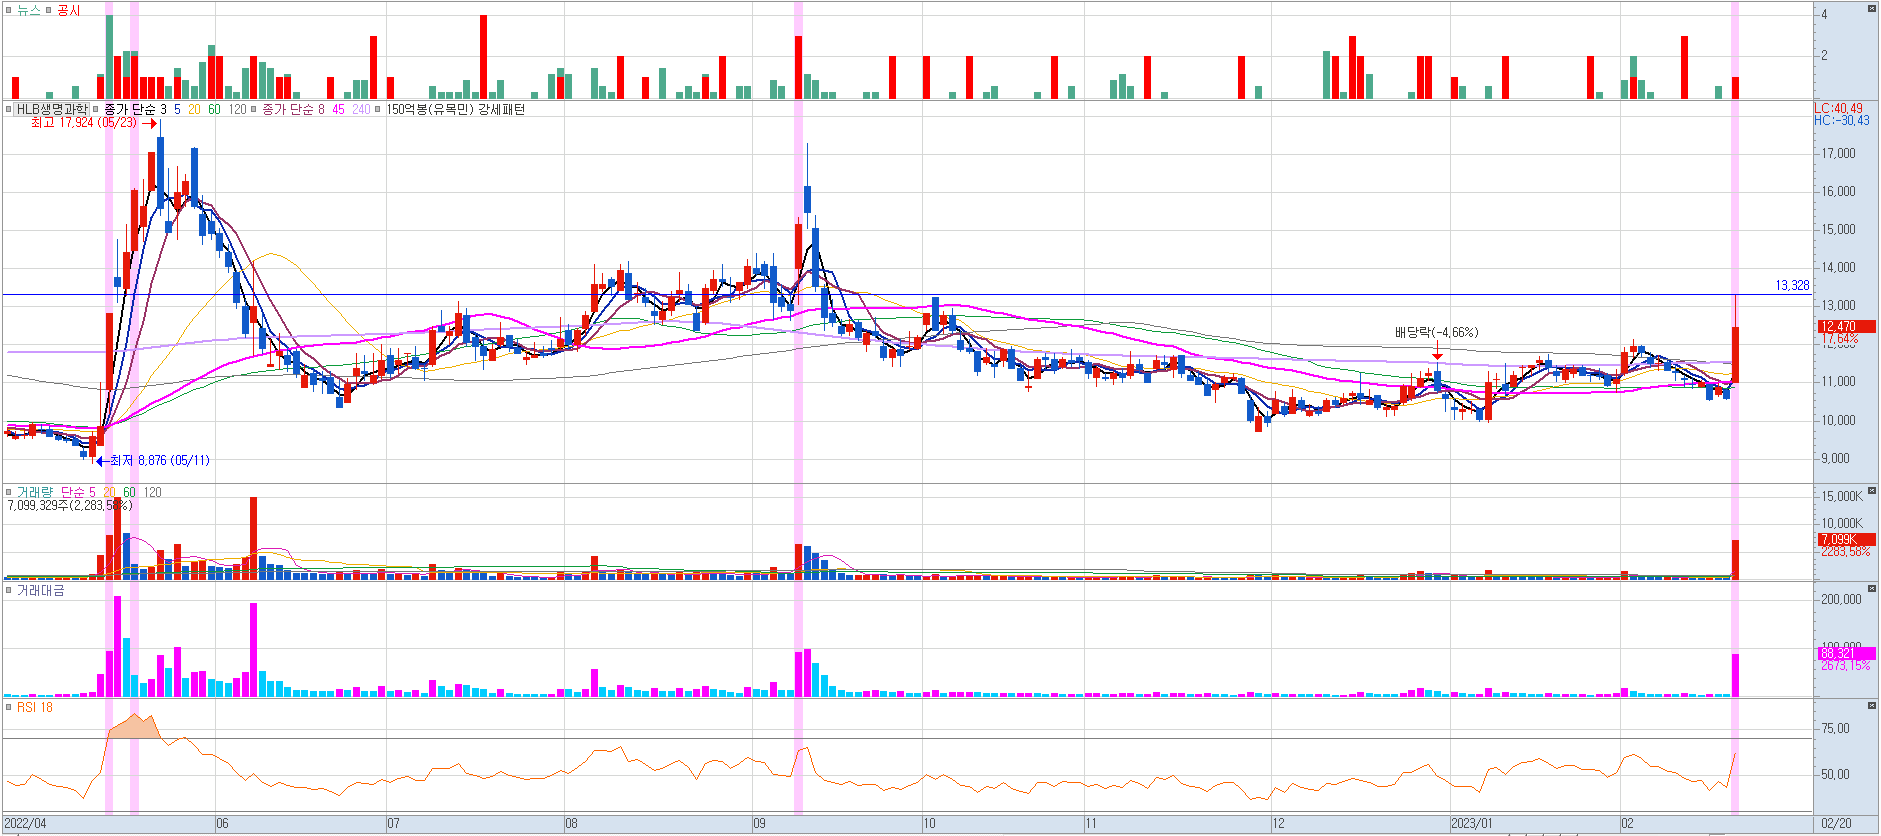Click the 75.00 RSI axis label

[x=1835, y=729]
